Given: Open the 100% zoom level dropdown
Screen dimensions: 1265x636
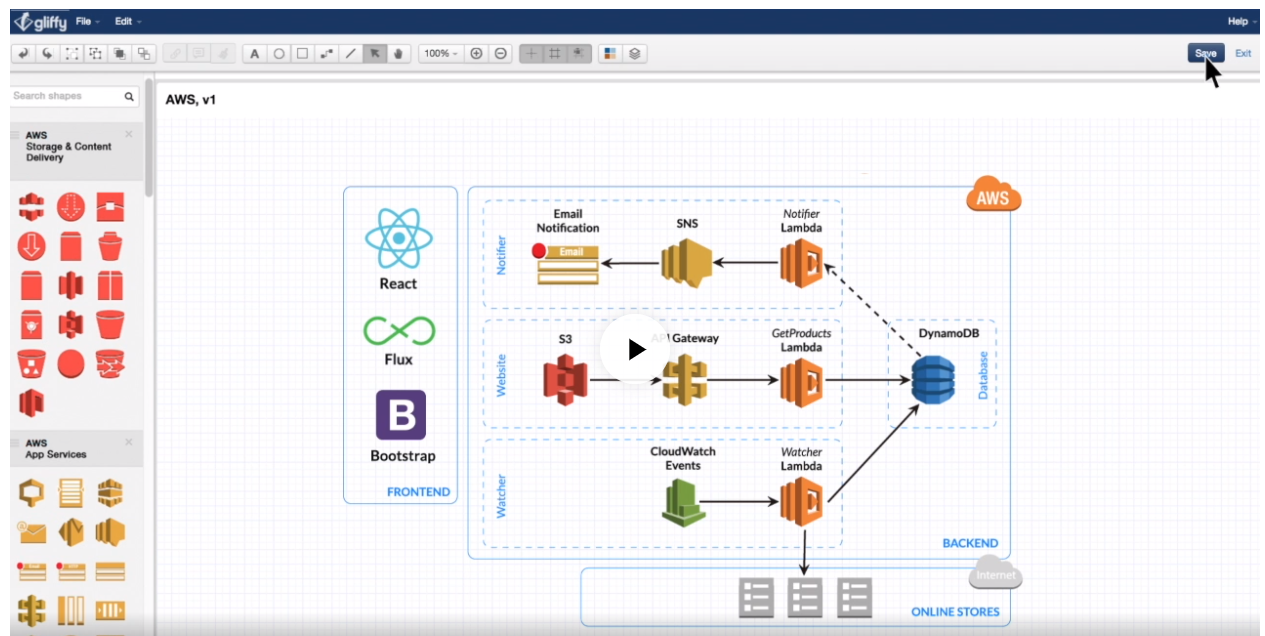Looking at the screenshot, I should point(440,54).
